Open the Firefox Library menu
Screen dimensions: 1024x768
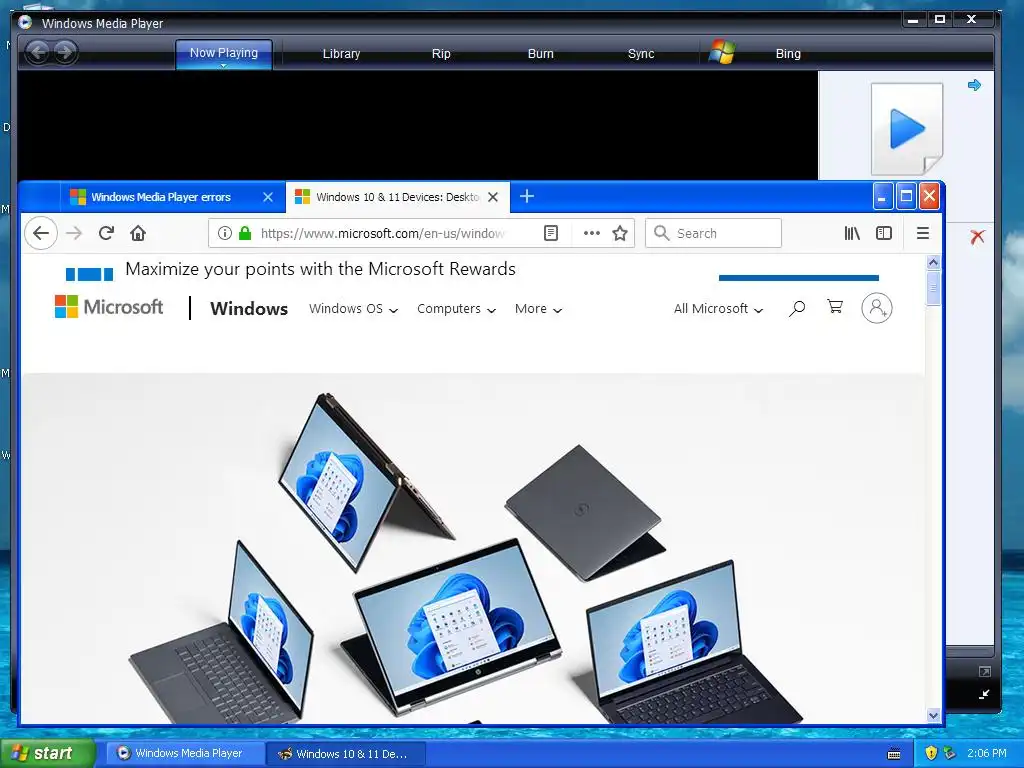852,233
